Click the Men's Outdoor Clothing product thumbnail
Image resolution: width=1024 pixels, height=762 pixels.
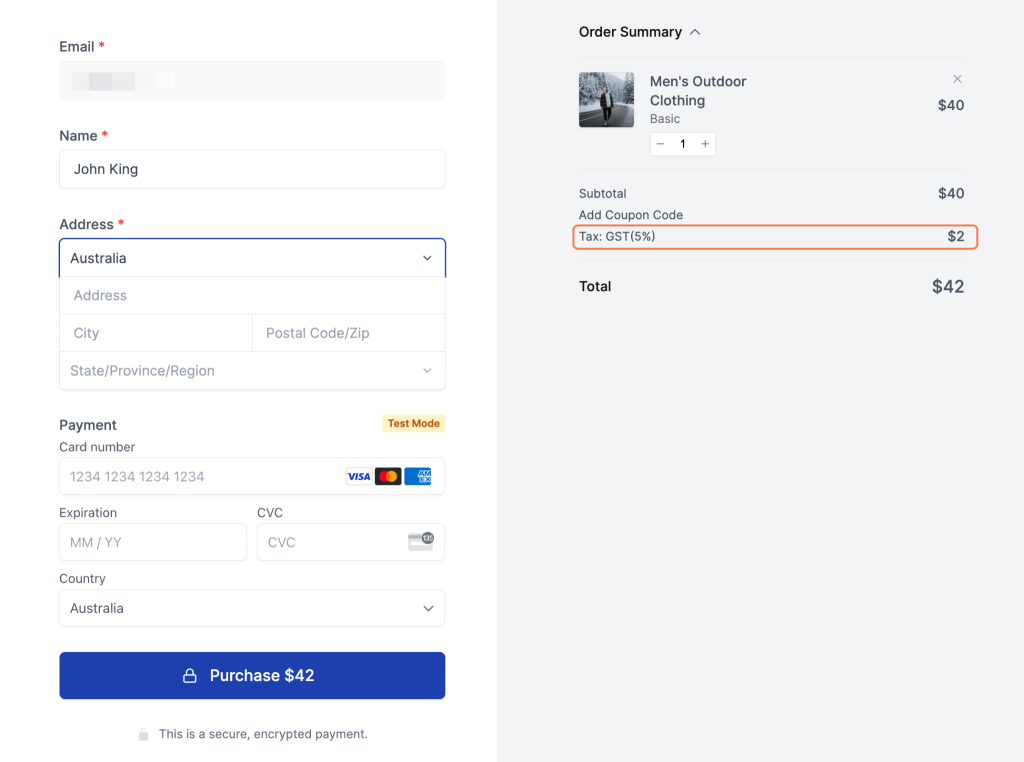pyautogui.click(x=606, y=100)
